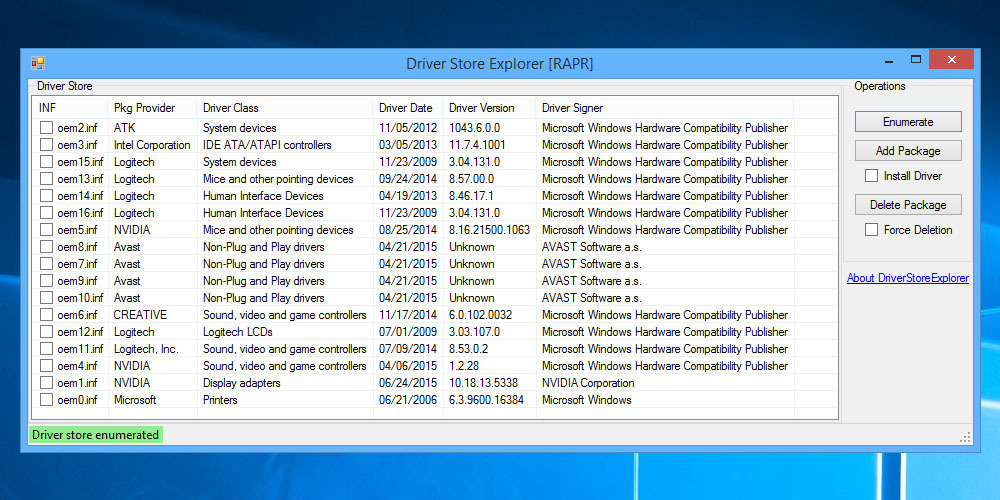Select the oem9.inf checkbox
This screenshot has height=500, width=1000.
[x=47, y=281]
